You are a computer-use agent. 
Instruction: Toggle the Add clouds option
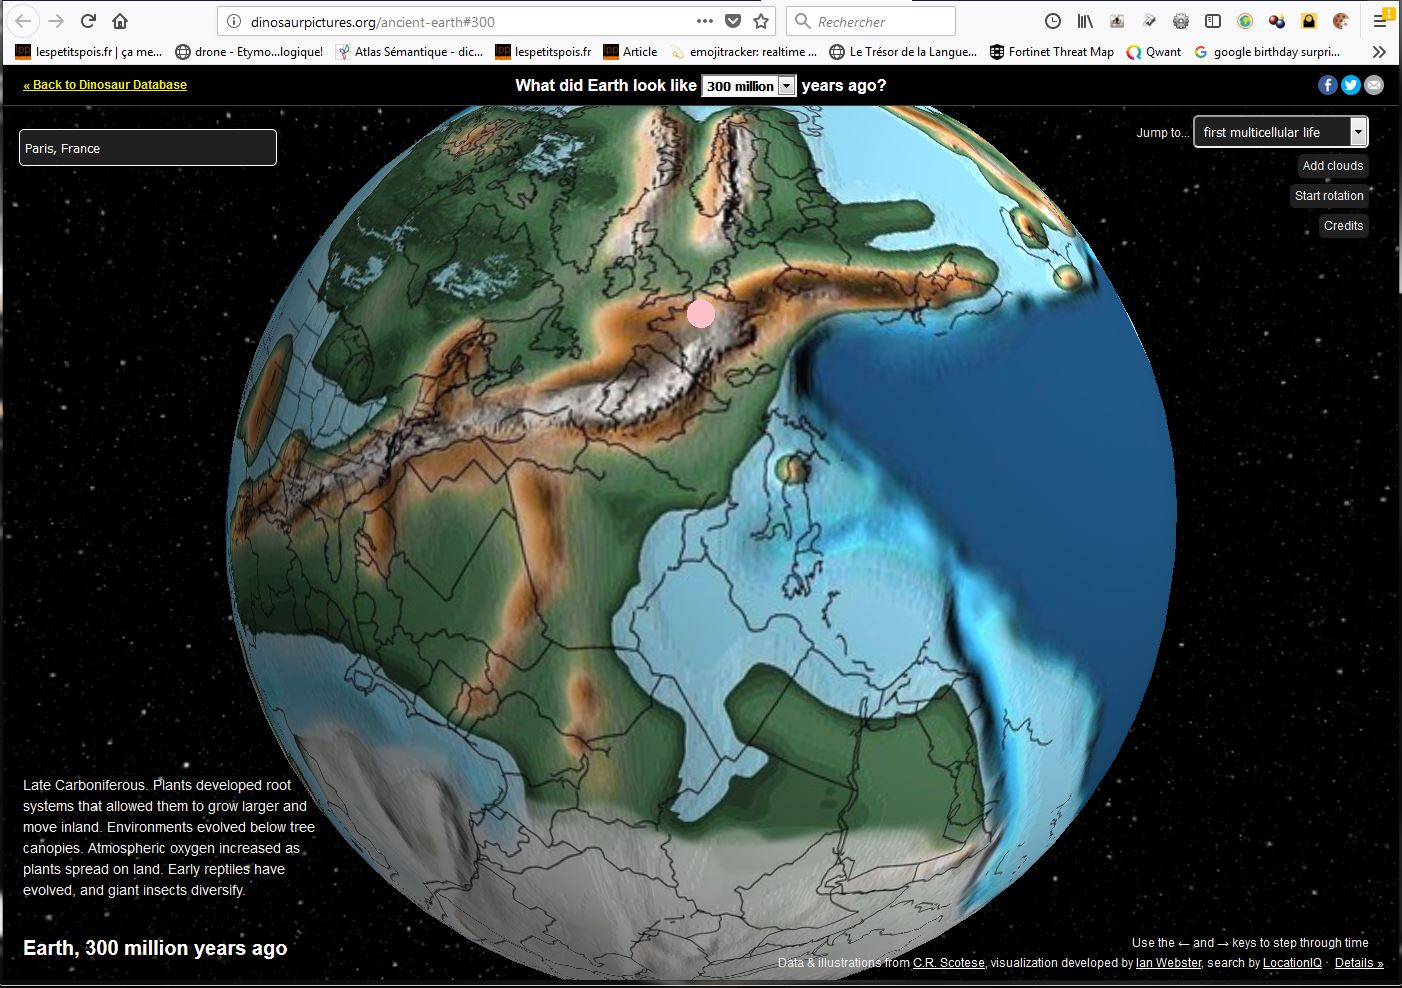[1332, 166]
